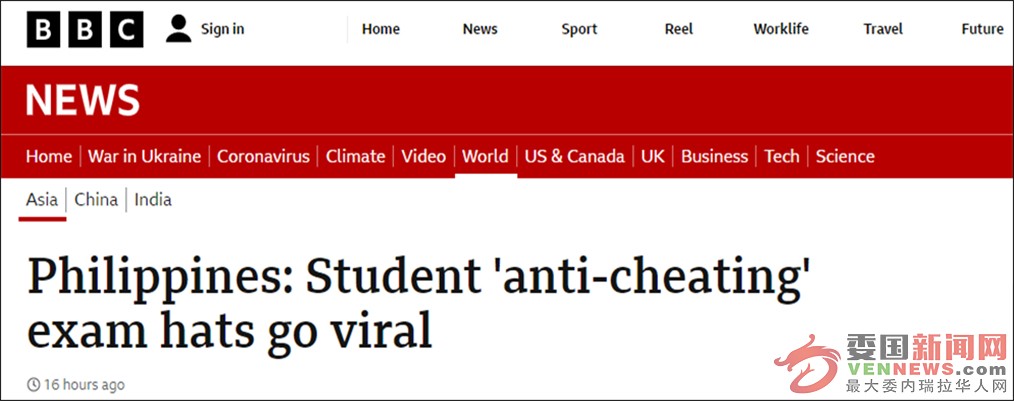Click the BBC logo blocks
Image resolution: width=1014 pixels, height=401 pixels.
85,29
